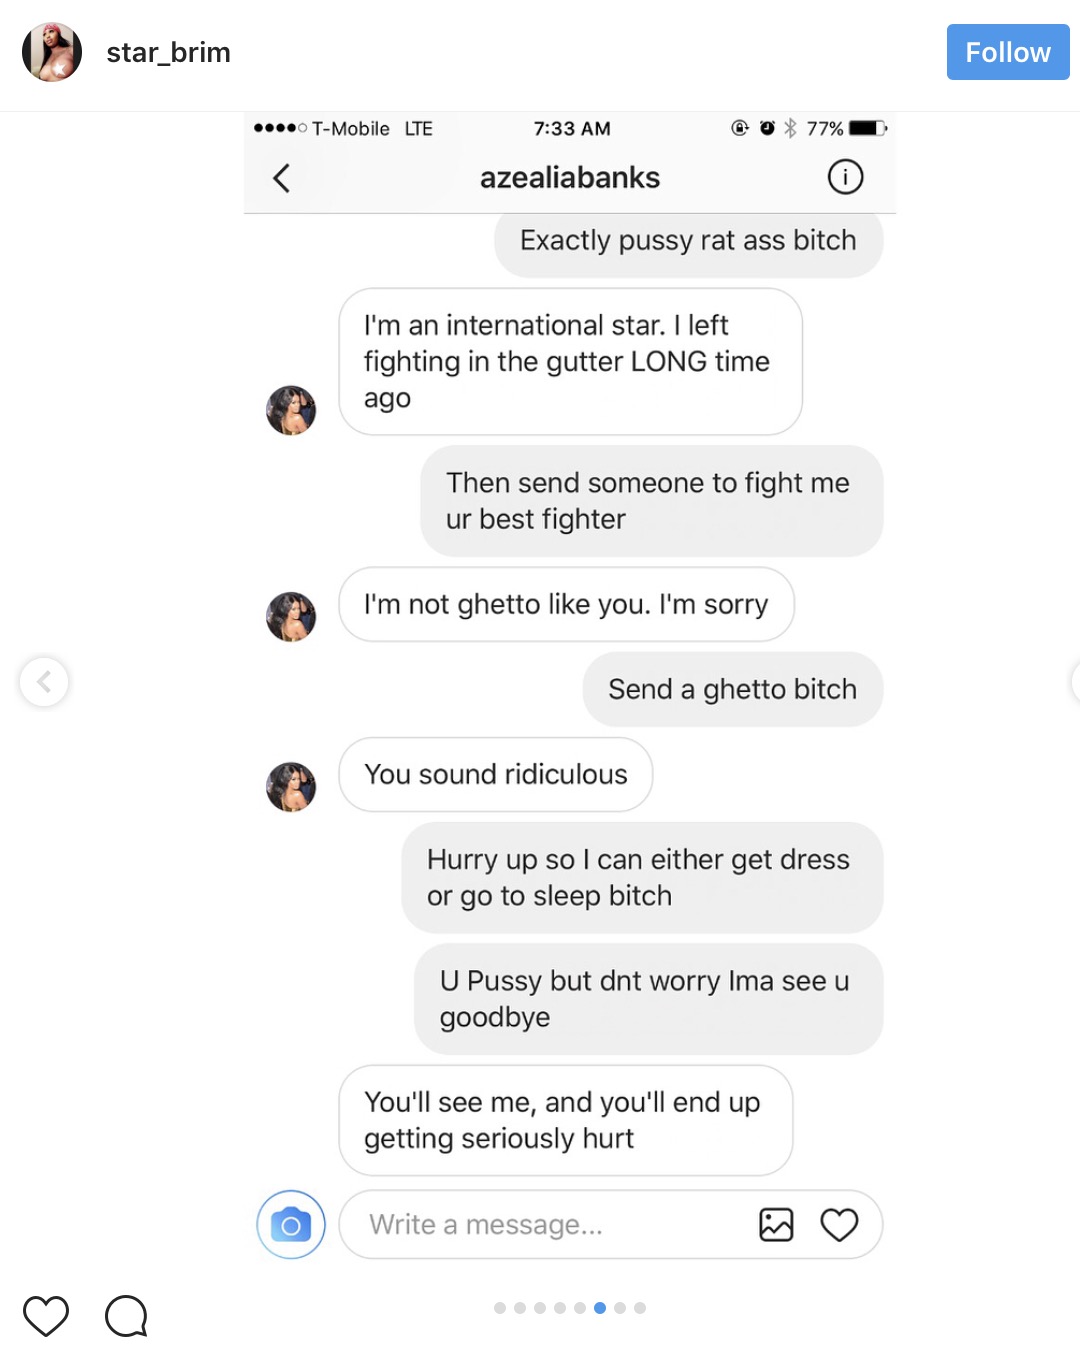This screenshot has height=1352, width=1080.
Task: Select the "Send a ghetto bitch" message bubble
Action: click(732, 689)
